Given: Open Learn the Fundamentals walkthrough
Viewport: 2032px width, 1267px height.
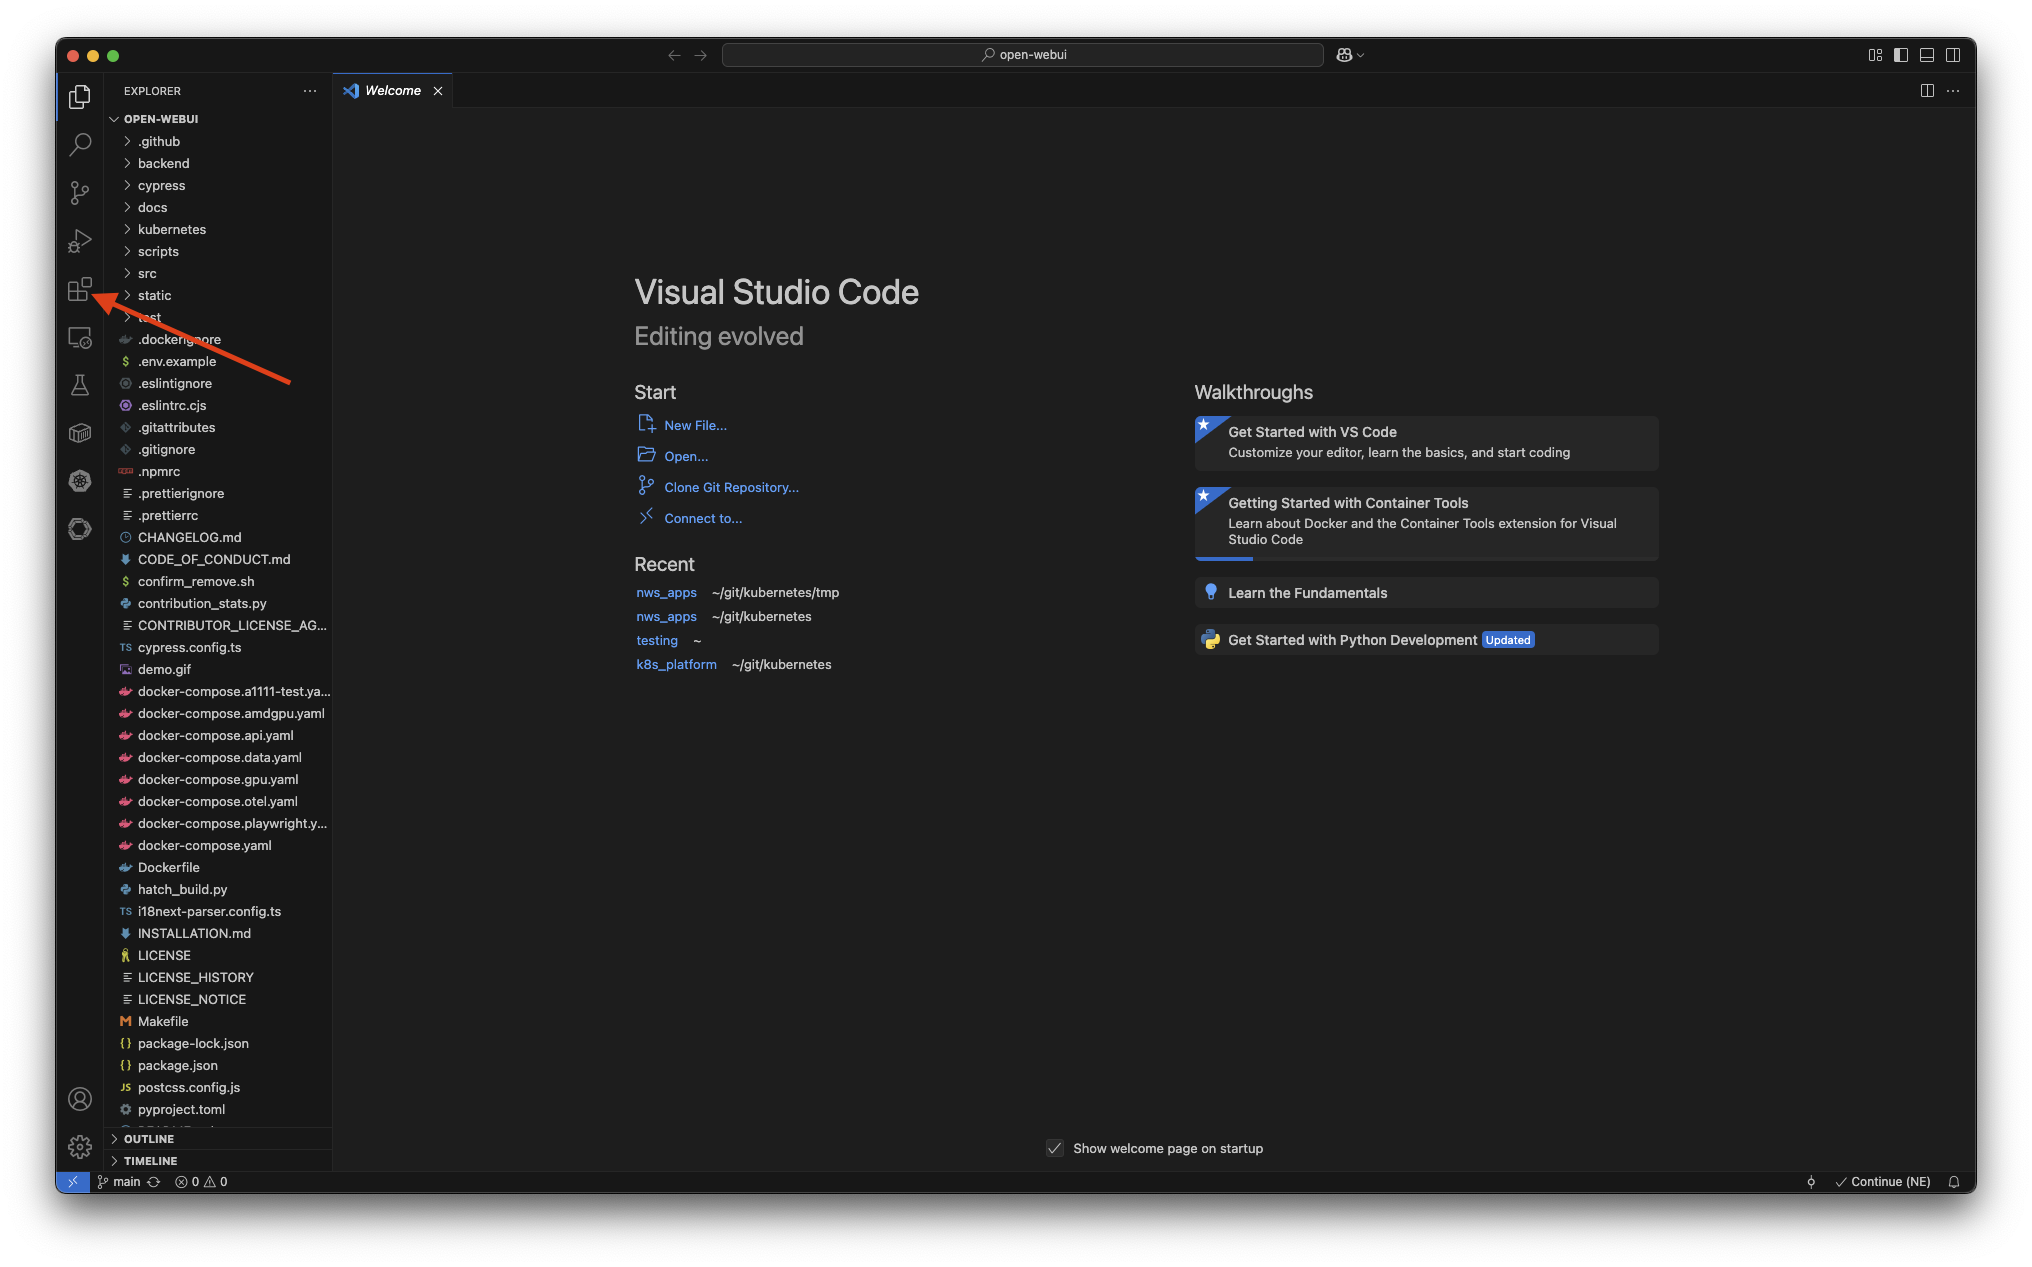Looking at the screenshot, I should tap(1426, 593).
